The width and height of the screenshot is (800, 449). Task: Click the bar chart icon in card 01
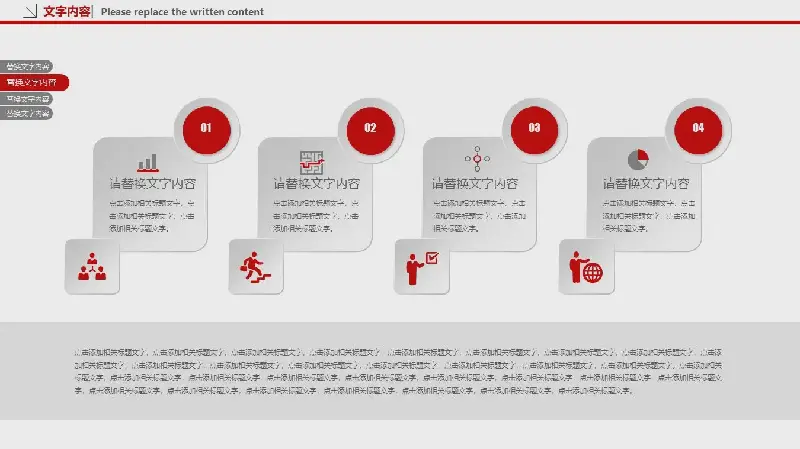[x=148, y=162]
